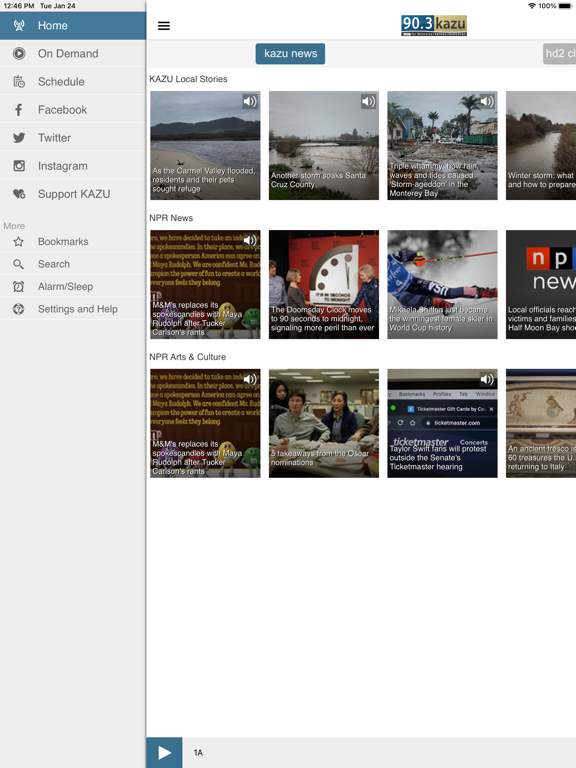Open the On Demand menu item

coord(73,53)
